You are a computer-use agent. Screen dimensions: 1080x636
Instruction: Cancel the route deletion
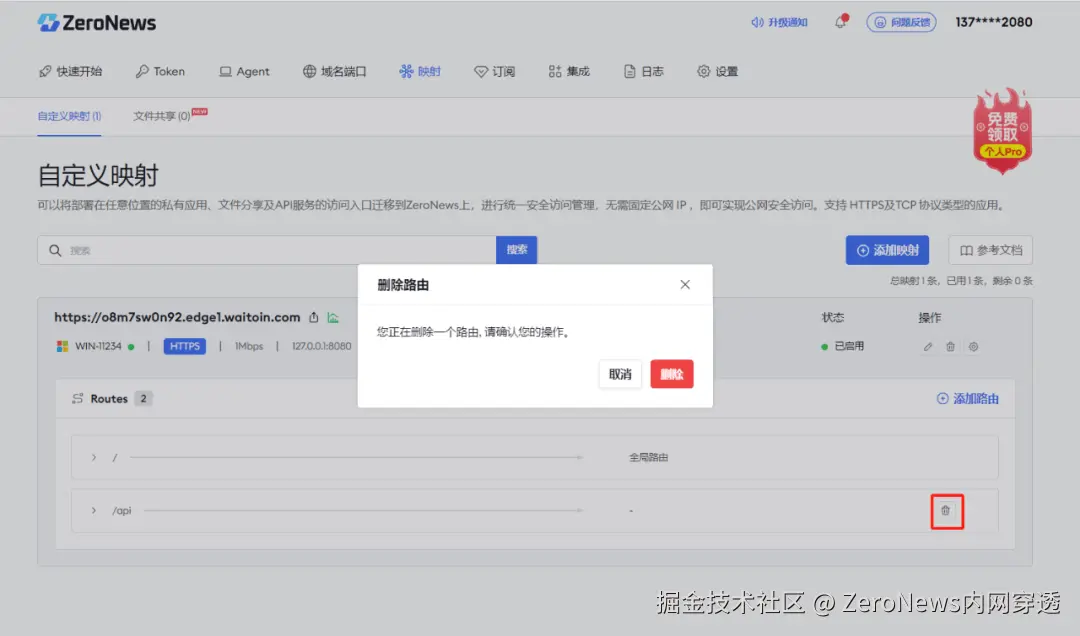(620, 374)
